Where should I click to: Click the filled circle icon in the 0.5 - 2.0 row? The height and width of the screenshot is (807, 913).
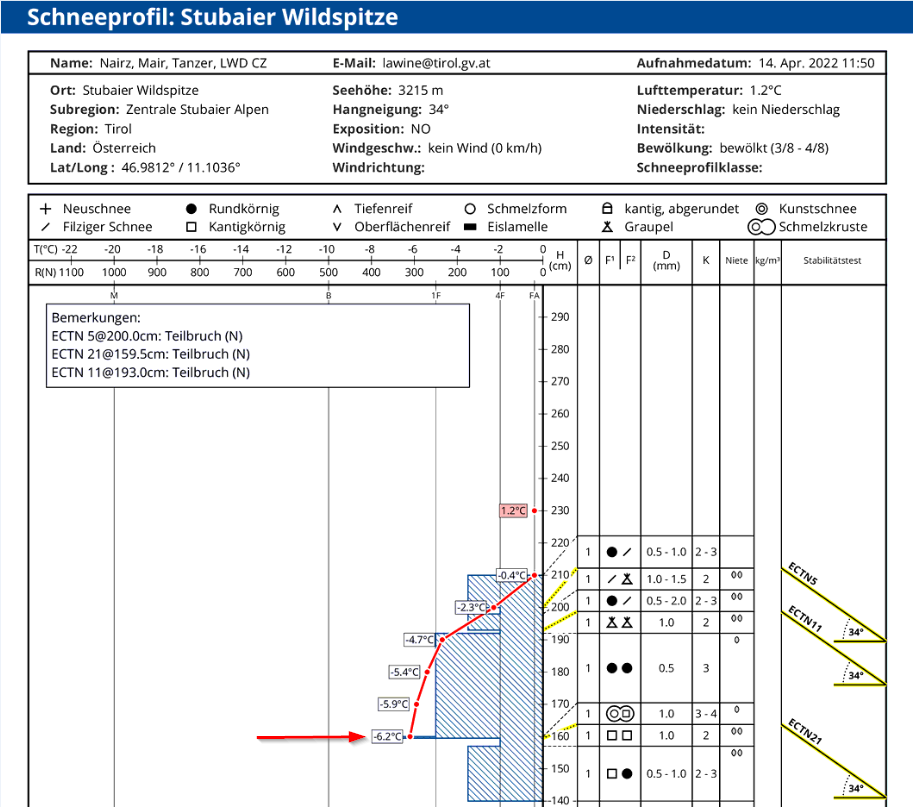(x=611, y=600)
